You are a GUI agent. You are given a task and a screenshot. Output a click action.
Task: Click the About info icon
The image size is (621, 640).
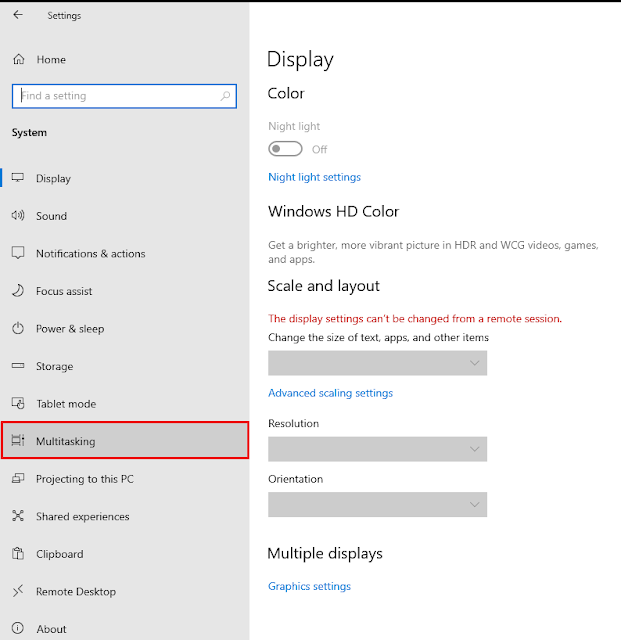[18, 628]
